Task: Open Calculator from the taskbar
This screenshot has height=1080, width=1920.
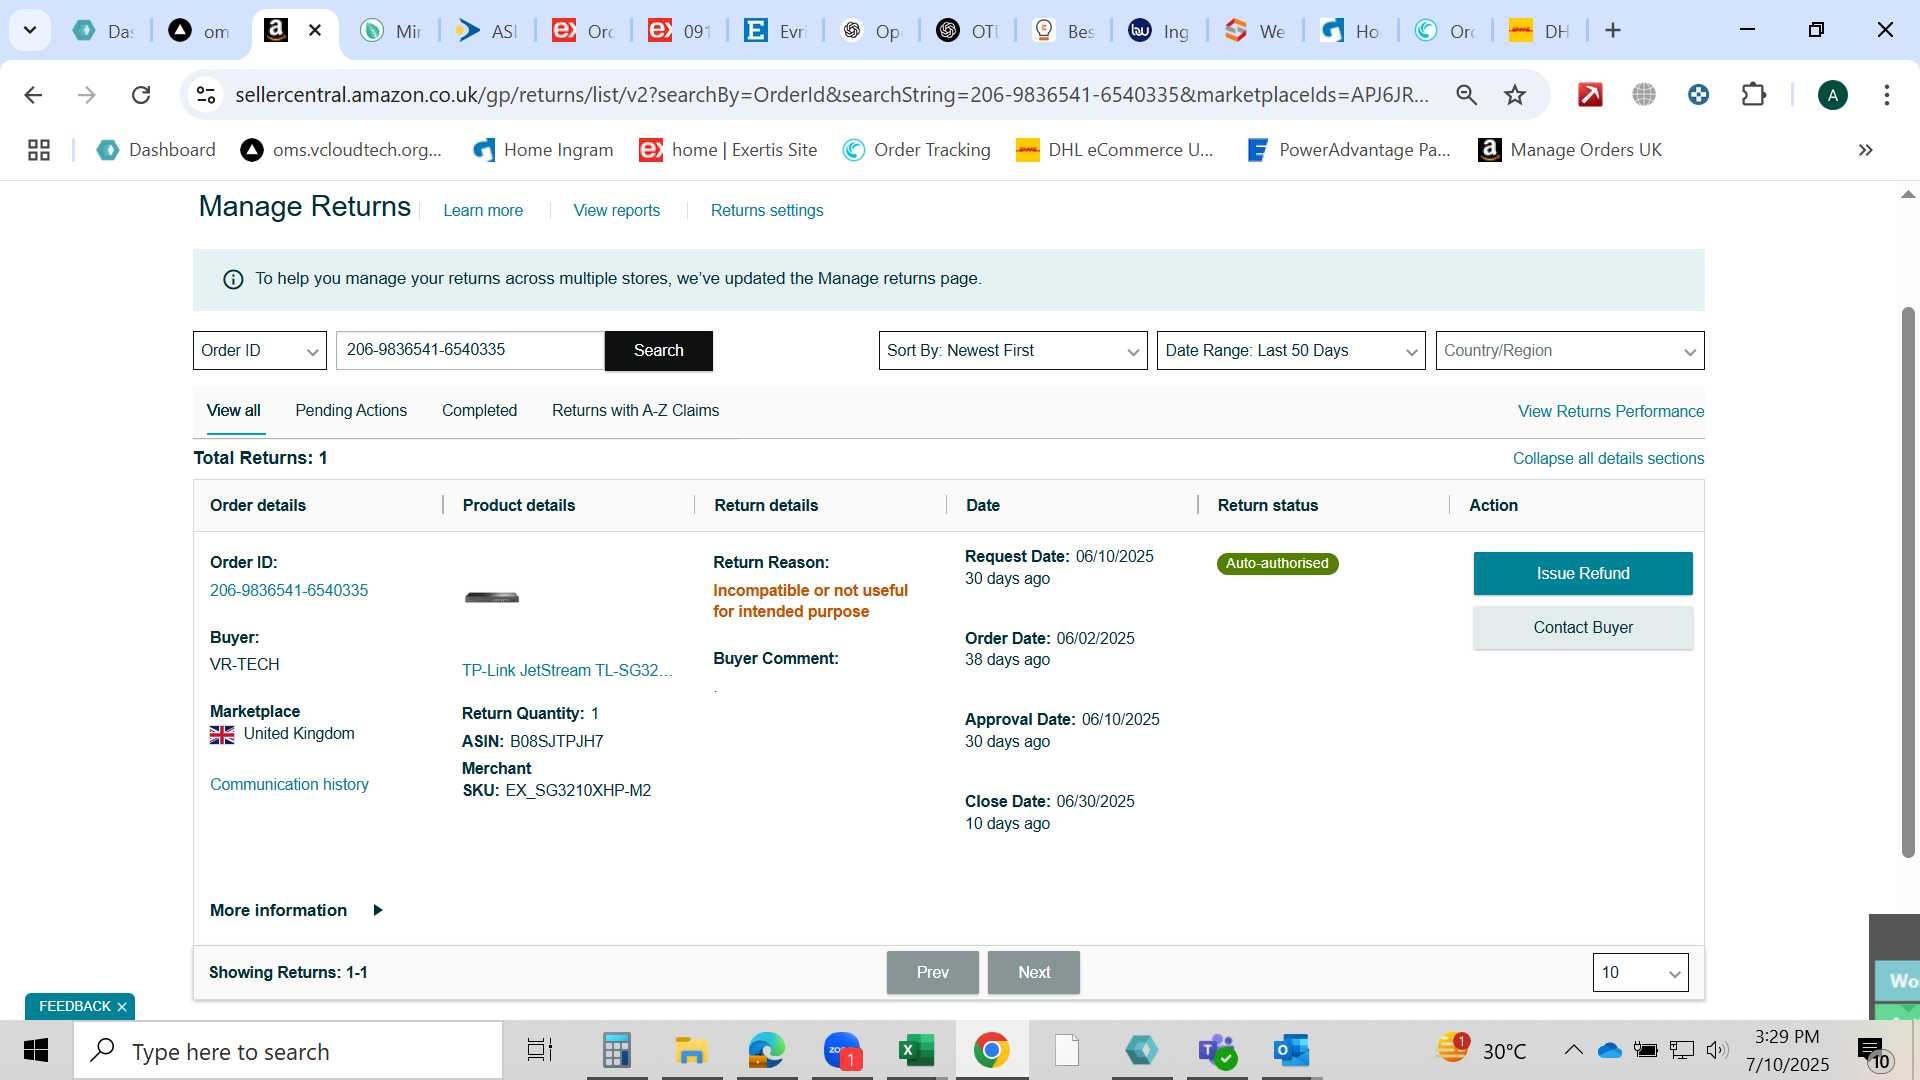Action: (616, 1051)
